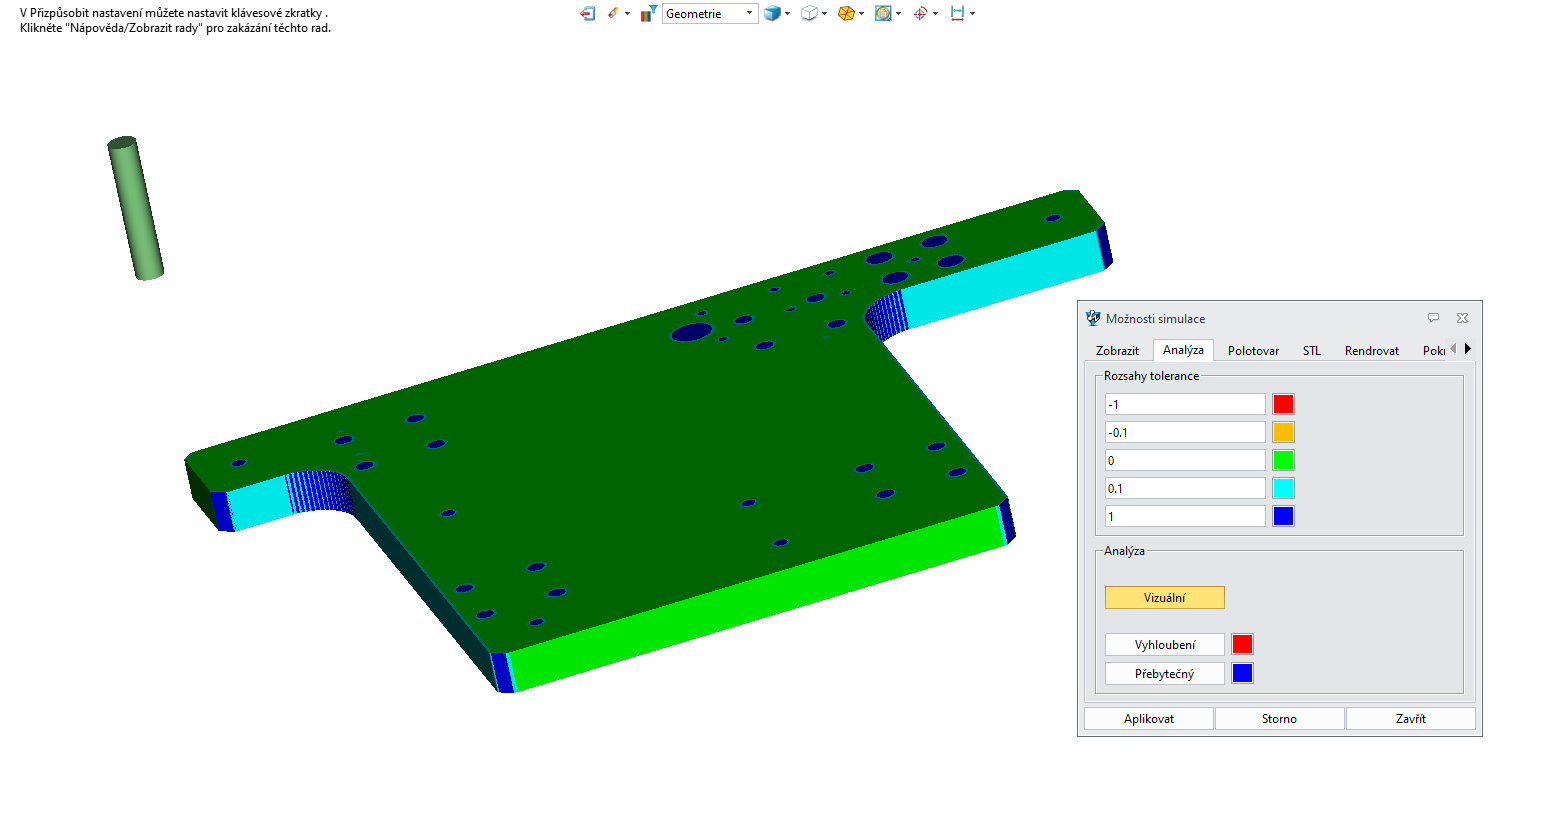
Task: Click the dimension measure icon
Action: pos(957,14)
